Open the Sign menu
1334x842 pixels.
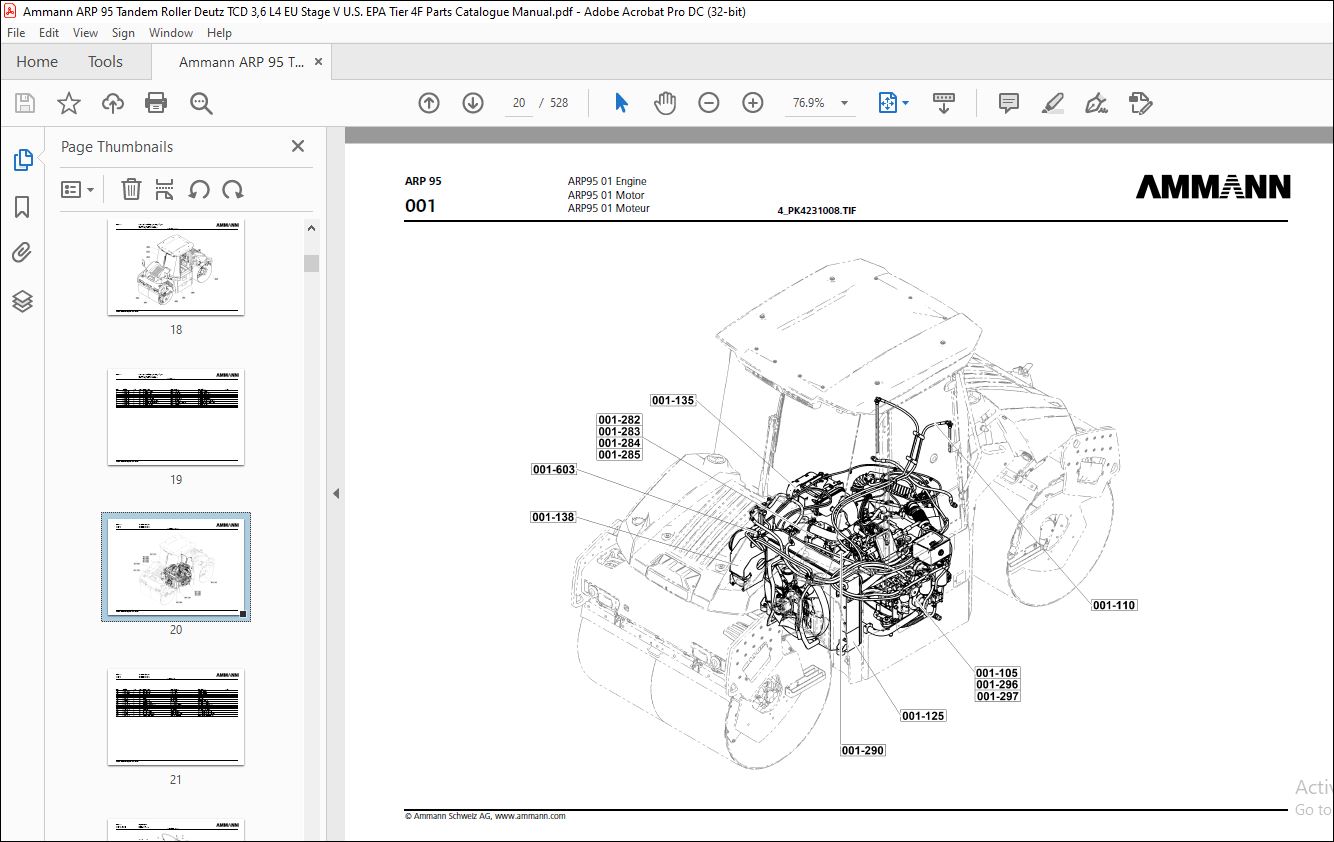(123, 33)
